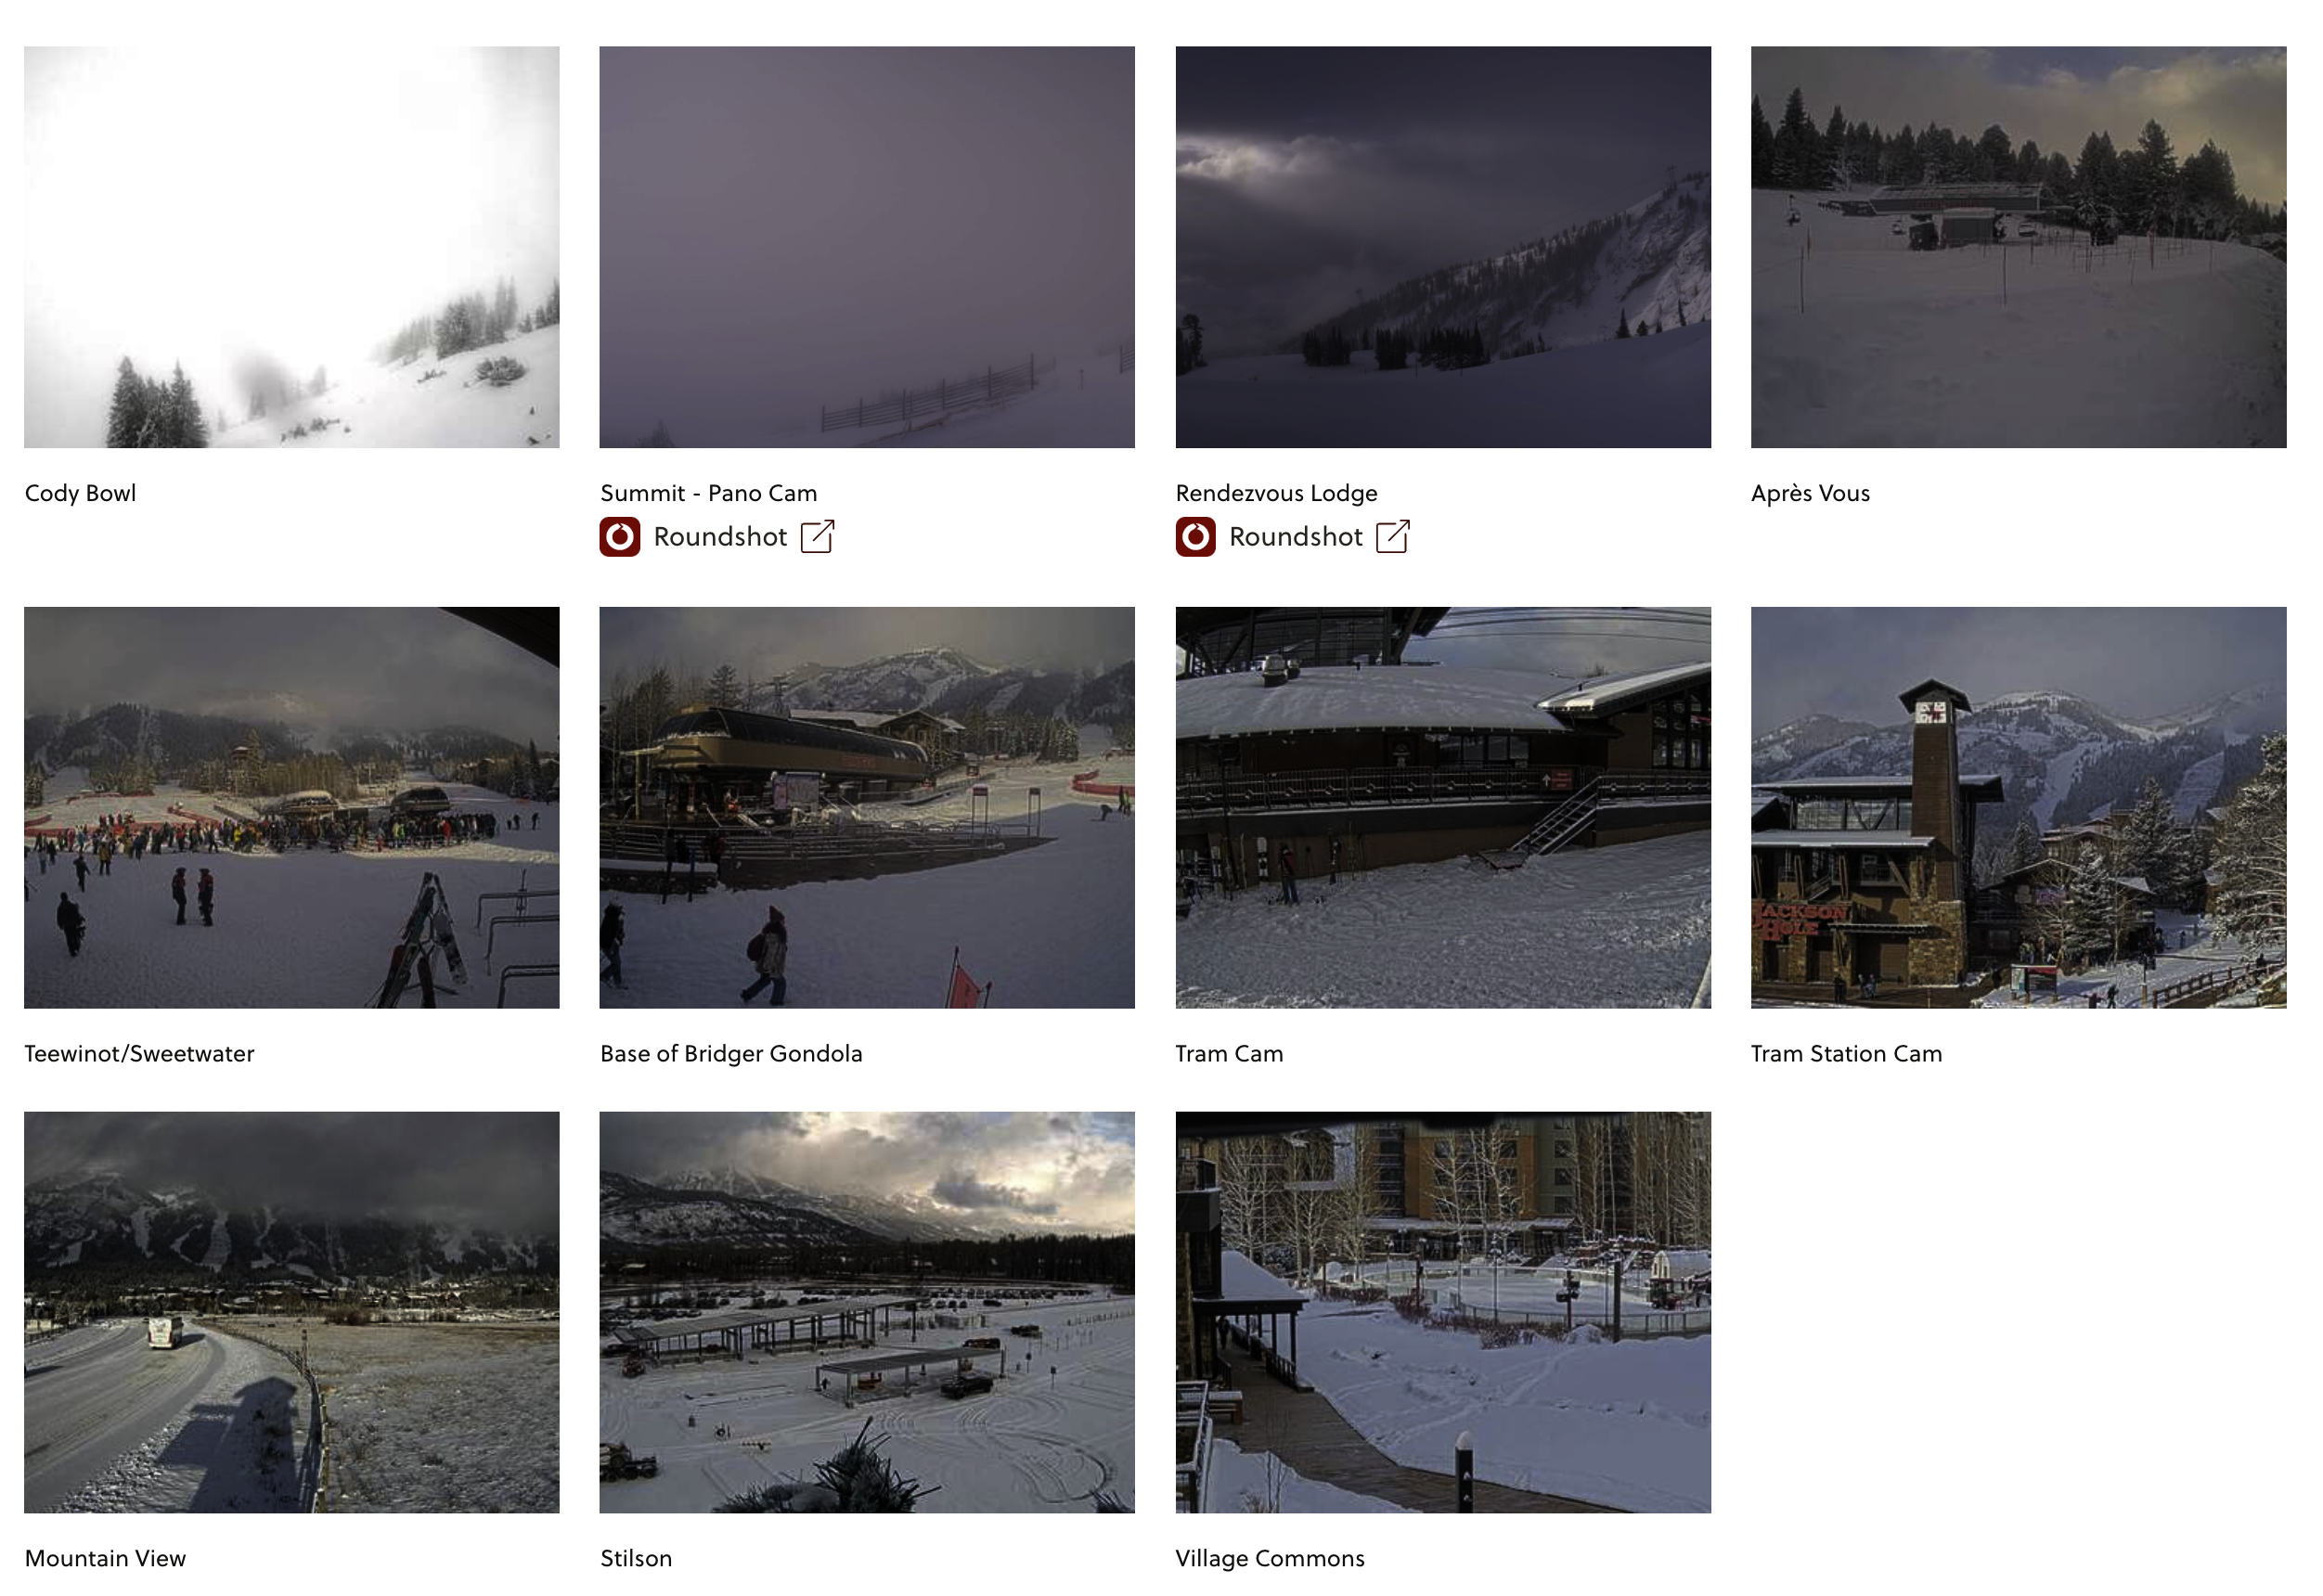Open Base of Bridger Gondola webcam image
This screenshot has height=1596, width=2323.
[x=867, y=808]
